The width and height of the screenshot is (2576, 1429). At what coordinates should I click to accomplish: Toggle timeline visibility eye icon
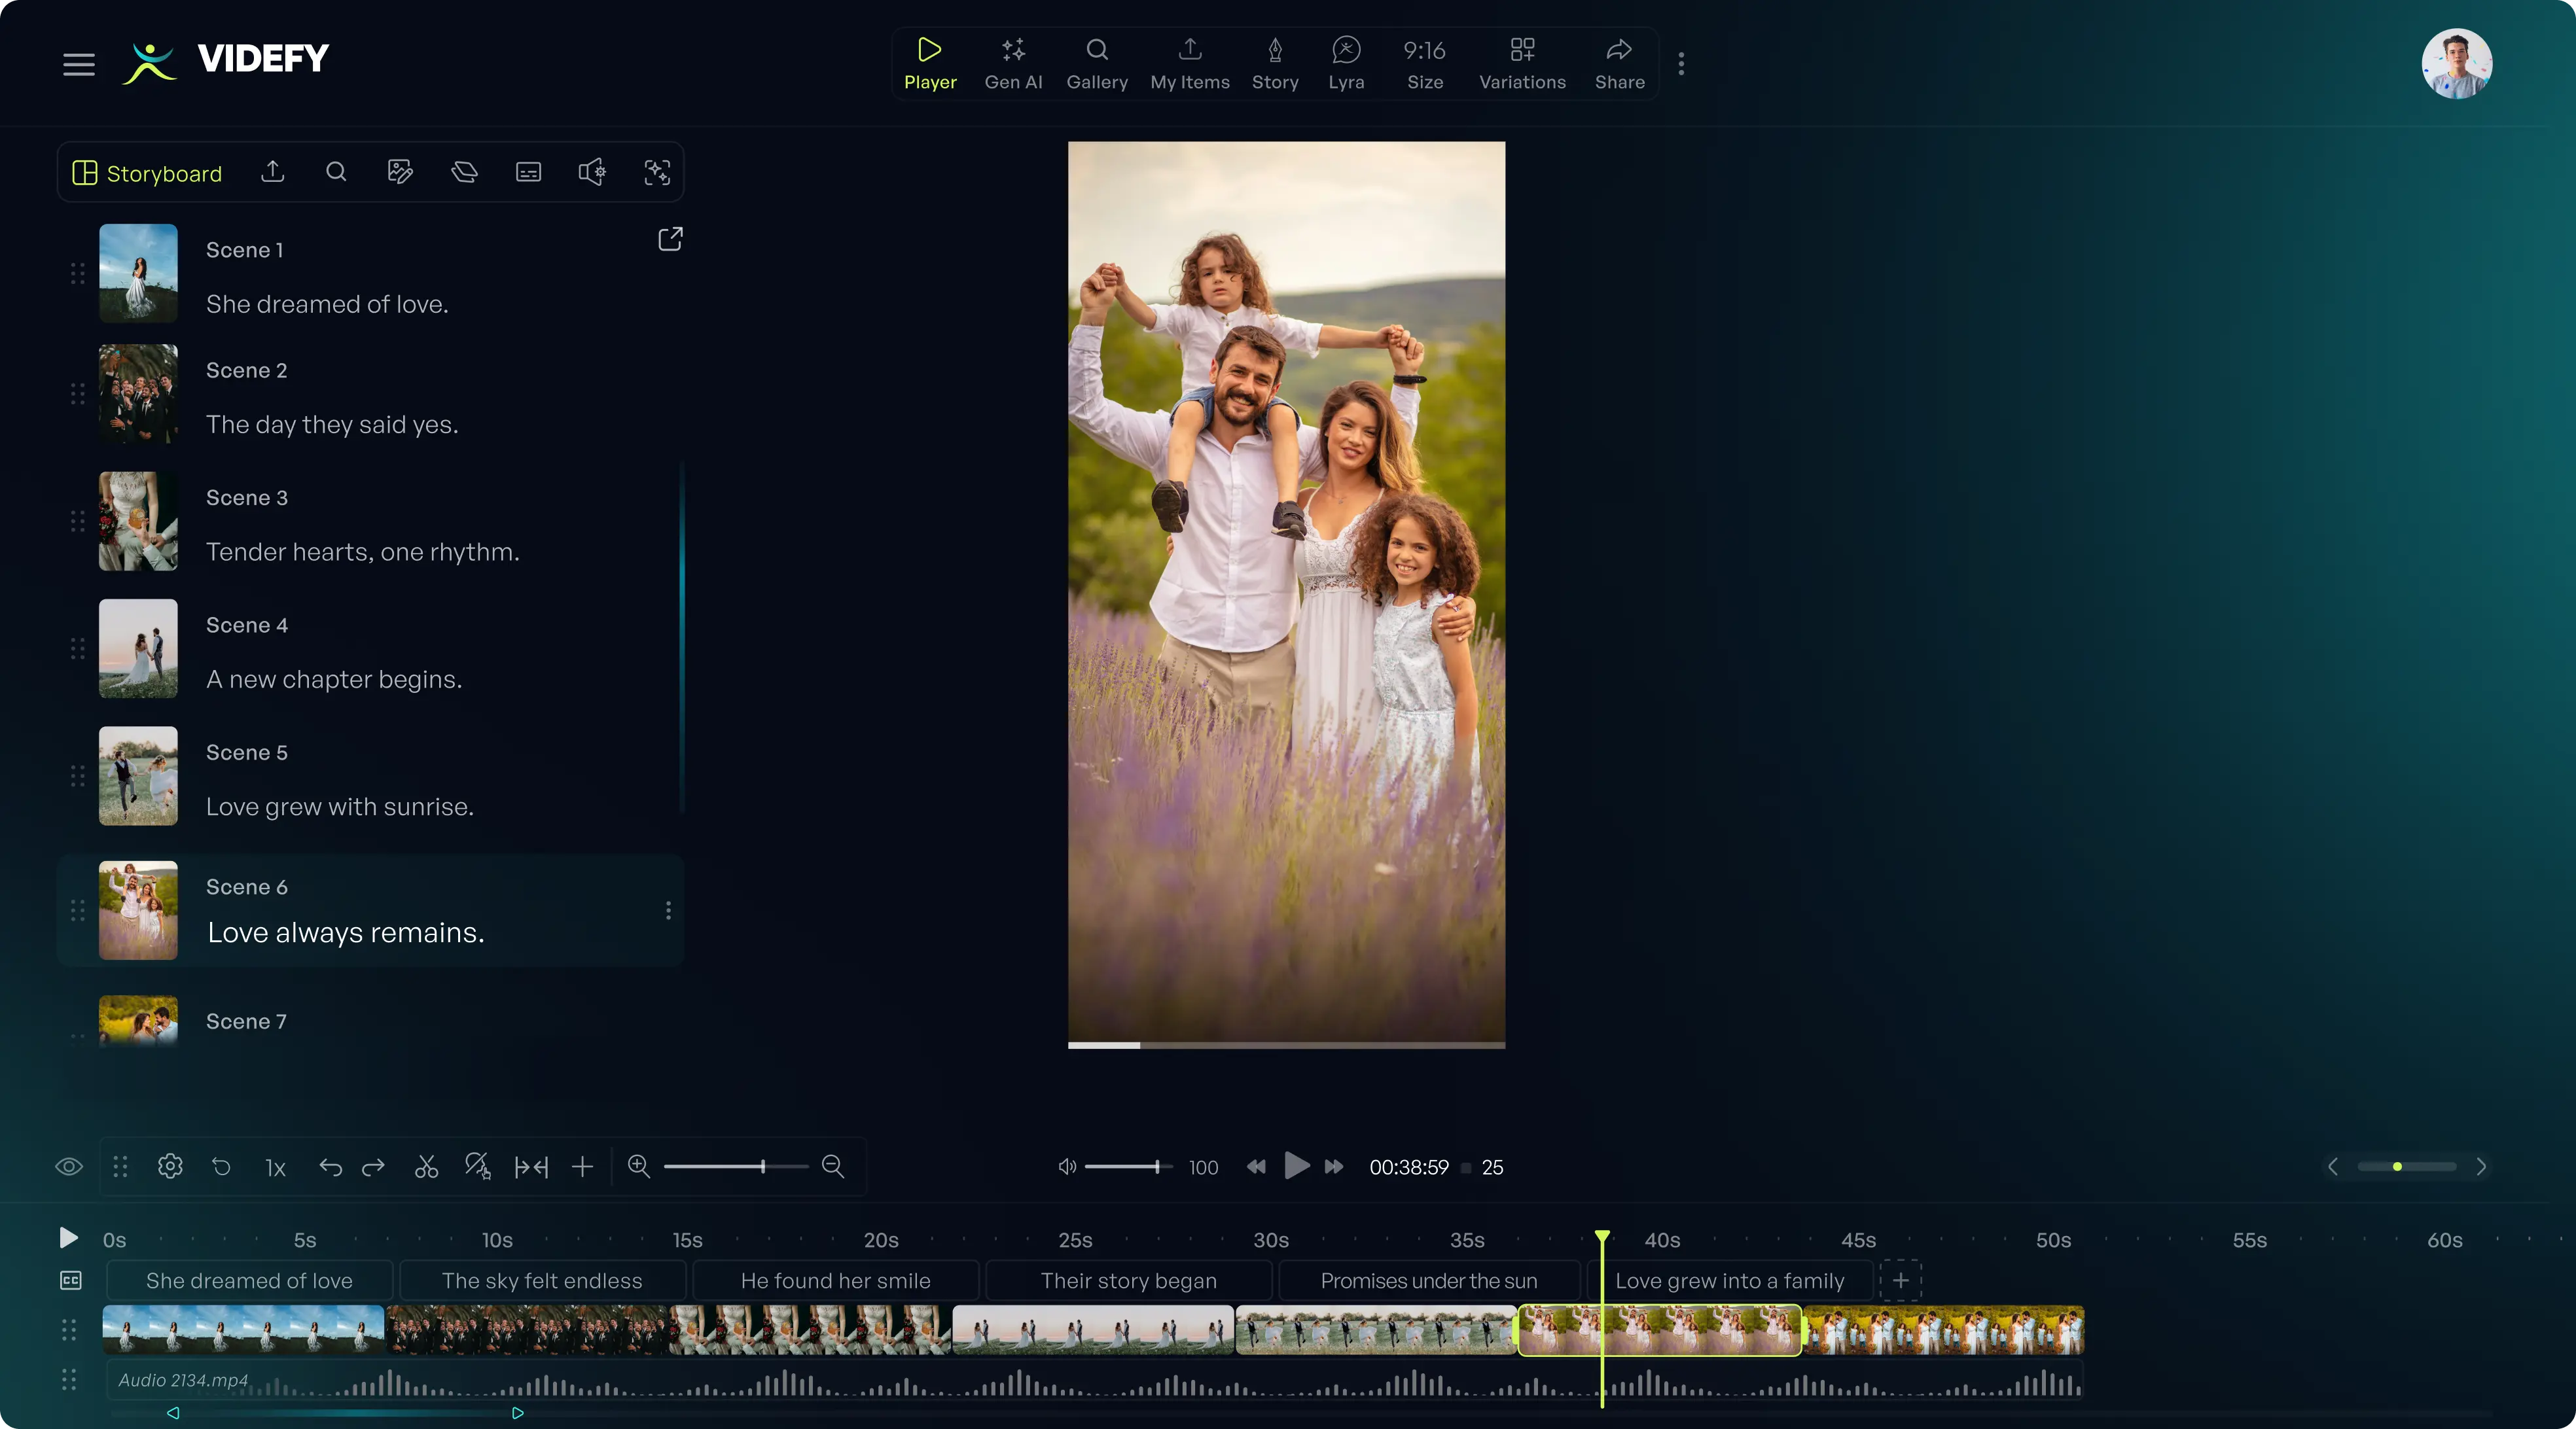click(x=69, y=1167)
